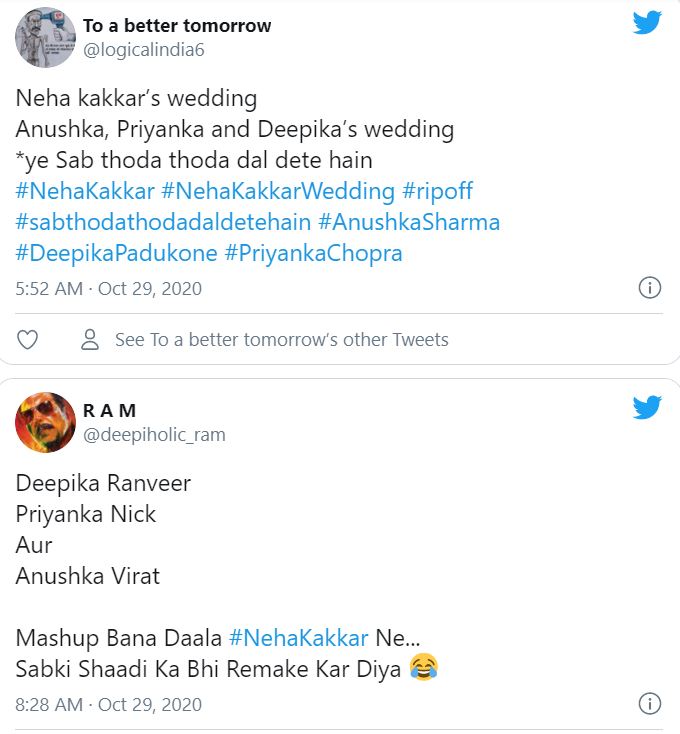Visit the @deepiholic_ram handle
This screenshot has width=680, height=734.
pos(154,434)
